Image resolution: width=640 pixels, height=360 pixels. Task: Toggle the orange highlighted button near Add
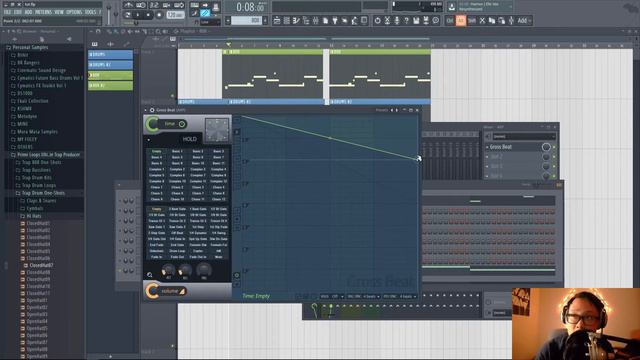point(461,20)
